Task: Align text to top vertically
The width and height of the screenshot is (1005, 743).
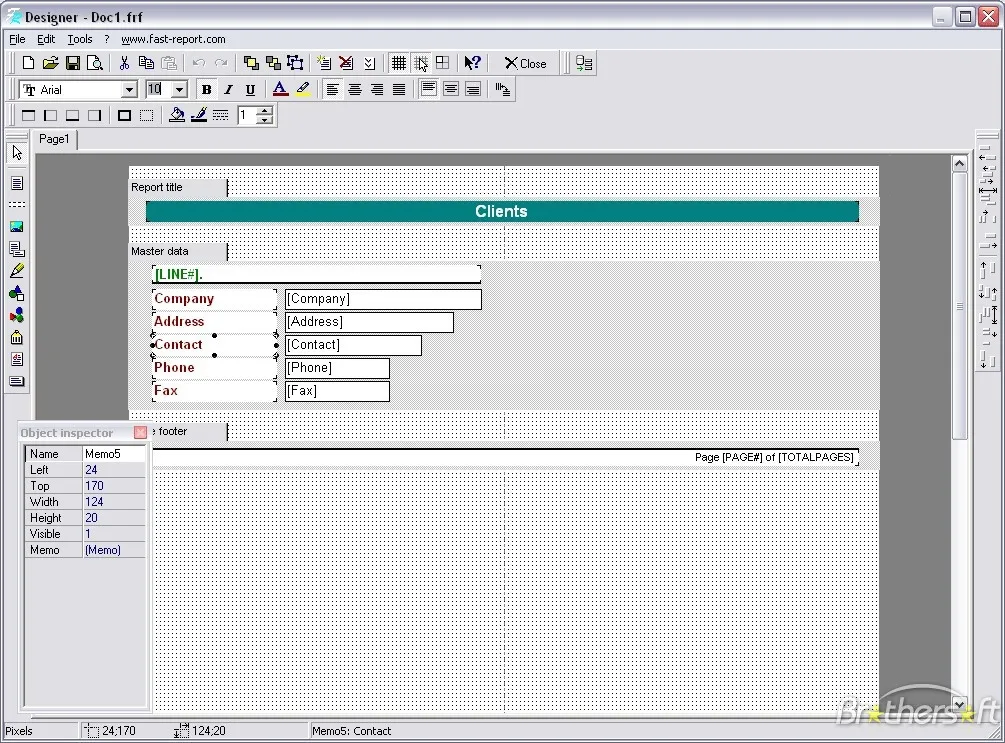Action: click(429, 89)
